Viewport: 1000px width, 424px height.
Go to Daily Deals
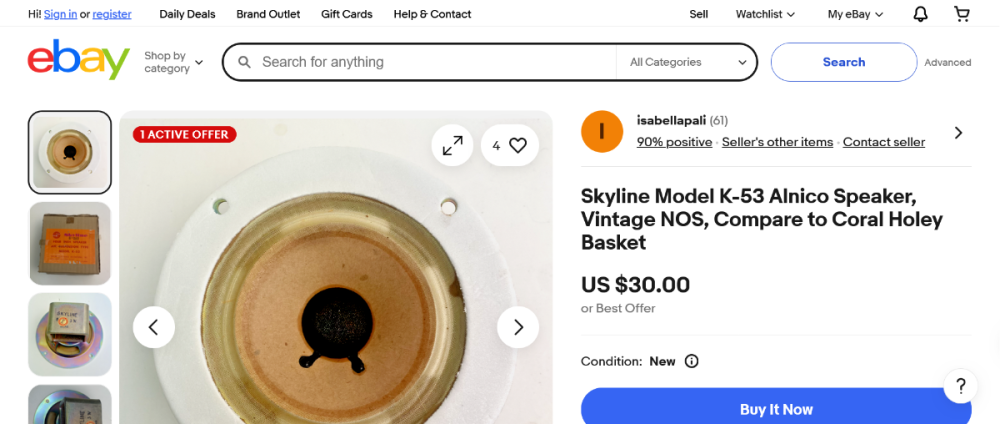(x=187, y=14)
